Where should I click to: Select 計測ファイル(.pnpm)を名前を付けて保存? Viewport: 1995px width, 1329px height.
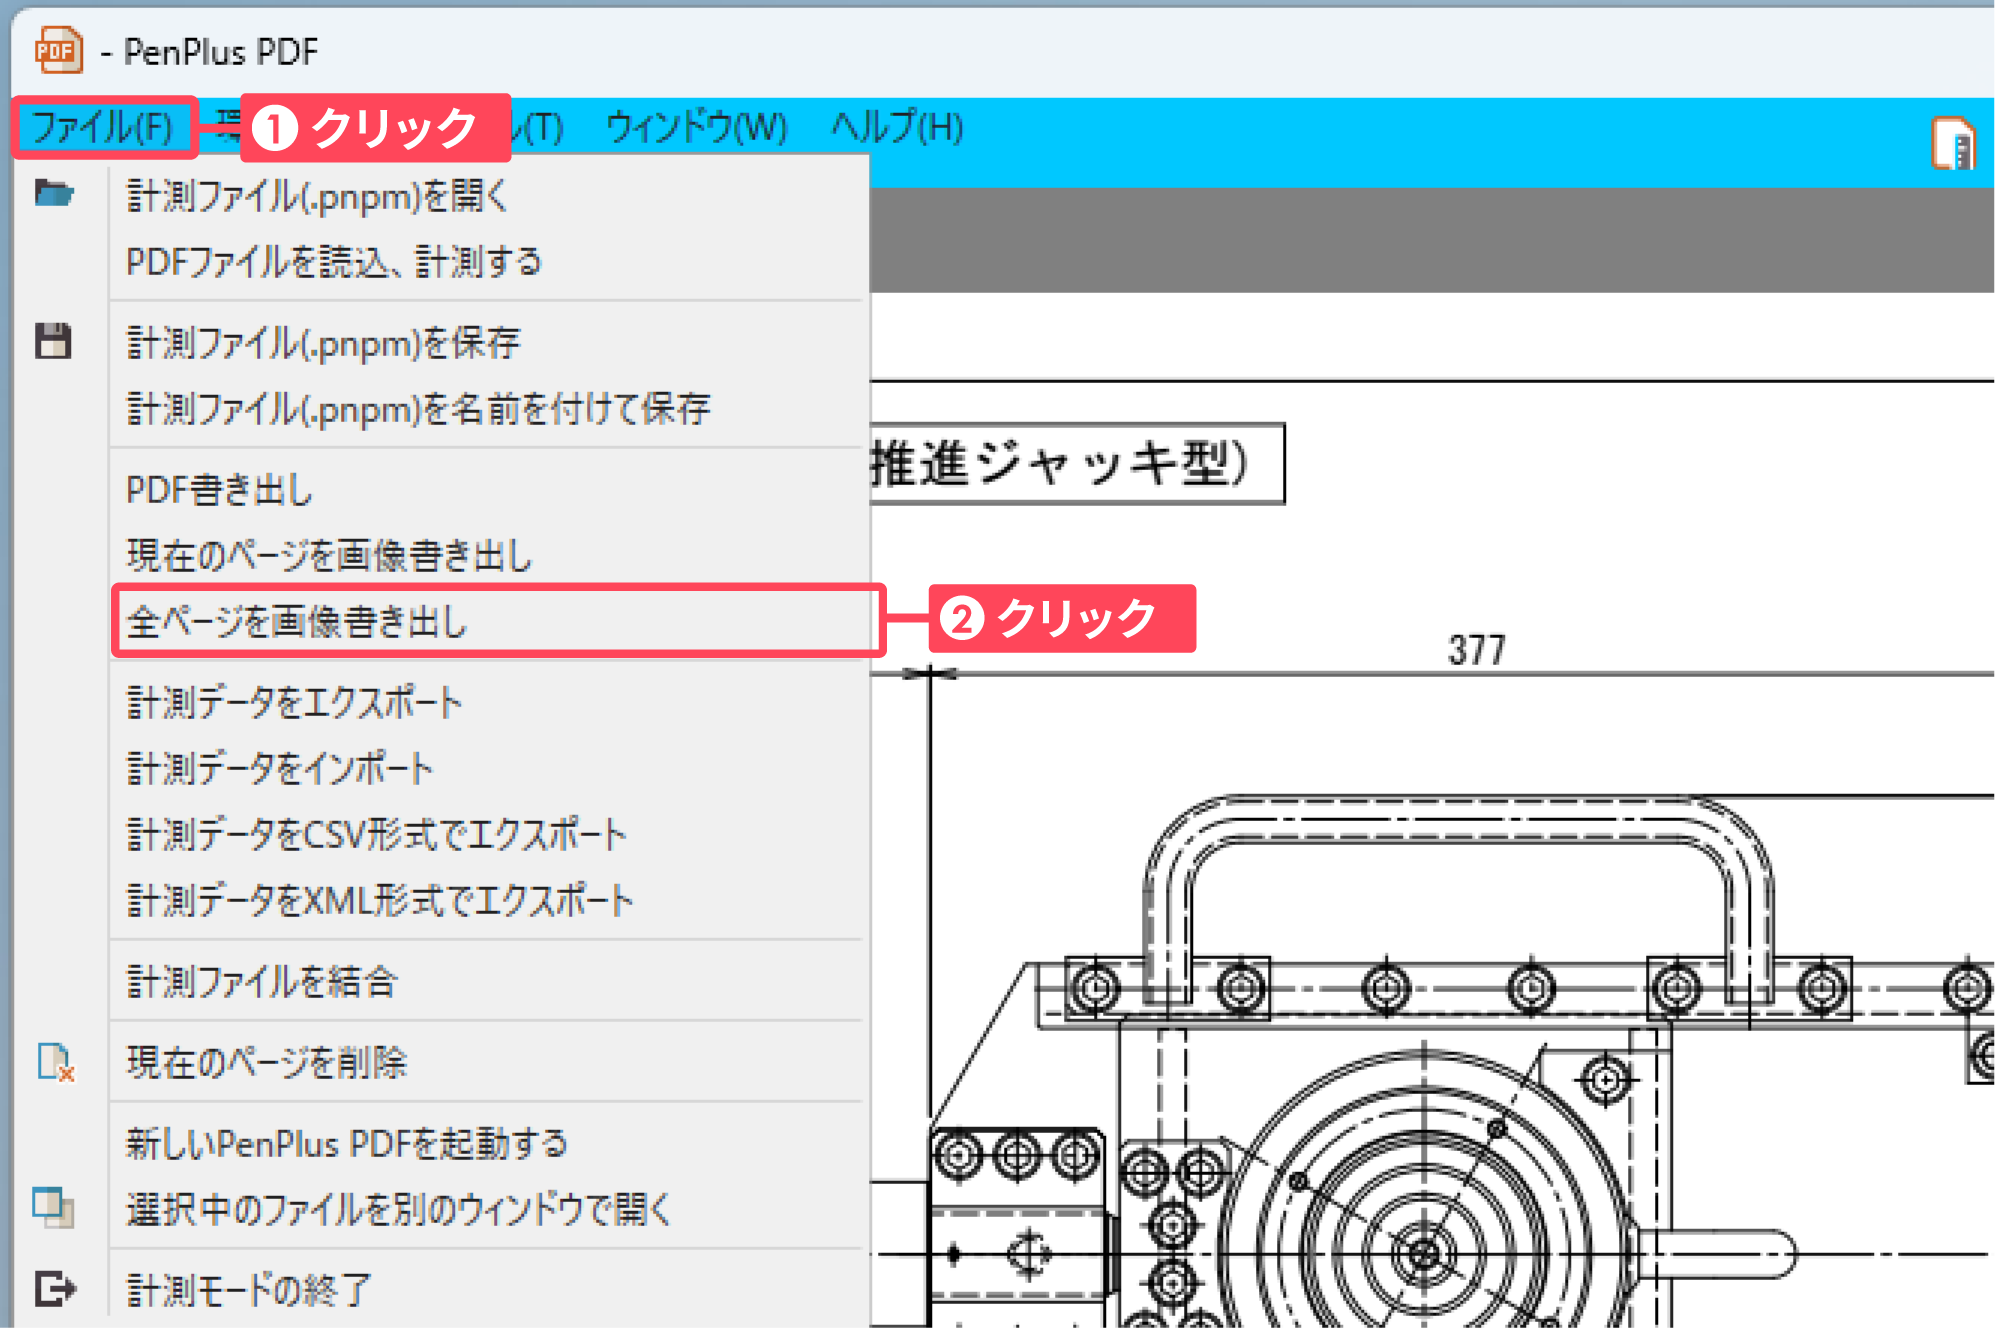click(x=418, y=409)
